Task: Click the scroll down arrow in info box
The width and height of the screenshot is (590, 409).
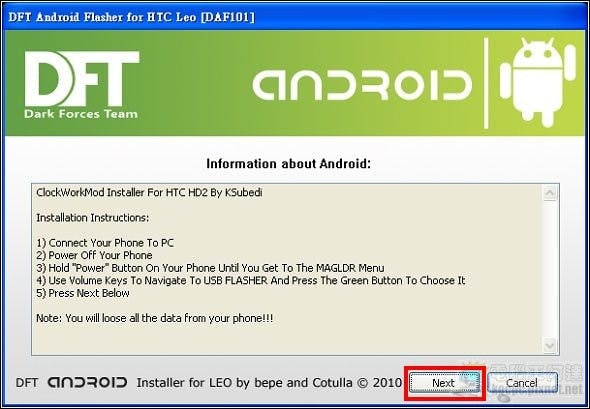Action: [550, 345]
